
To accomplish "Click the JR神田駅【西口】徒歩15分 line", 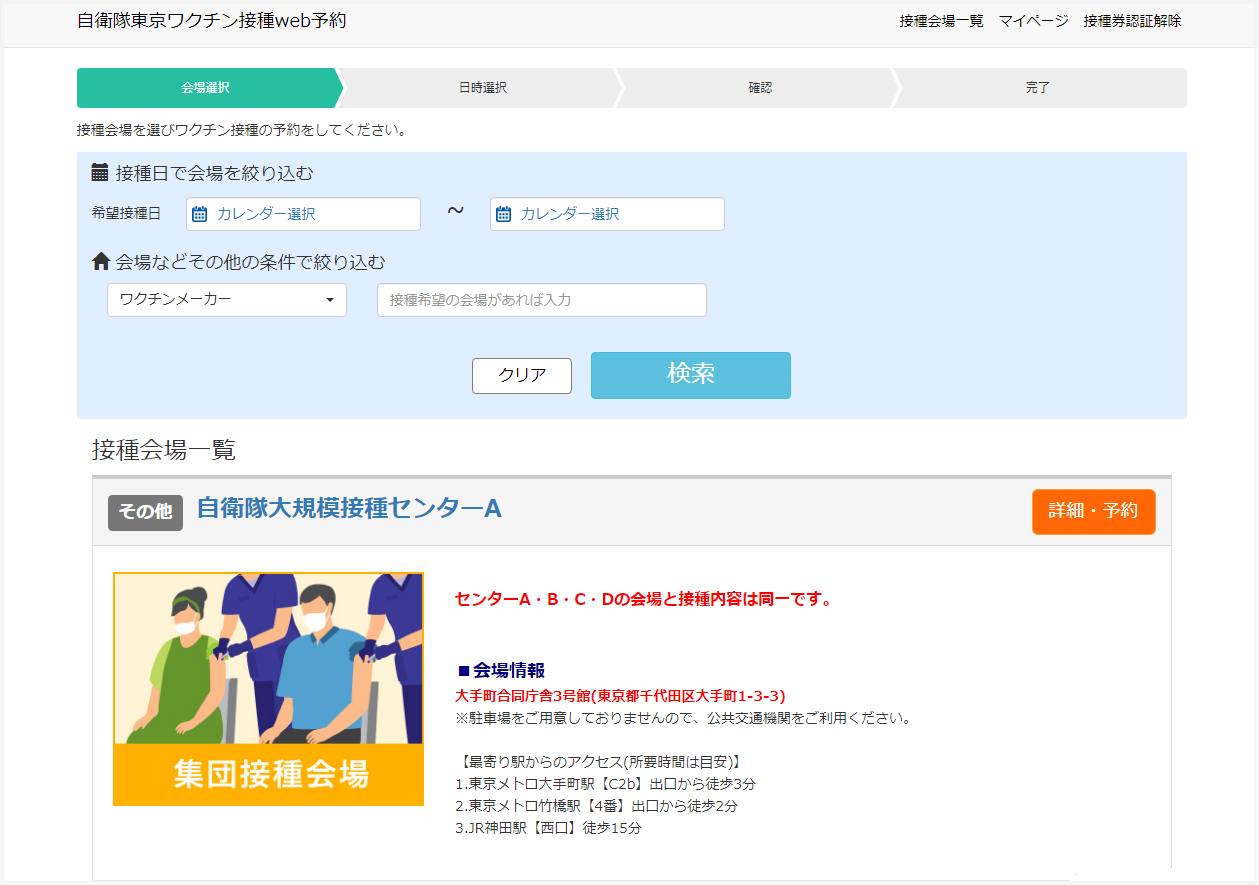I will click(548, 828).
